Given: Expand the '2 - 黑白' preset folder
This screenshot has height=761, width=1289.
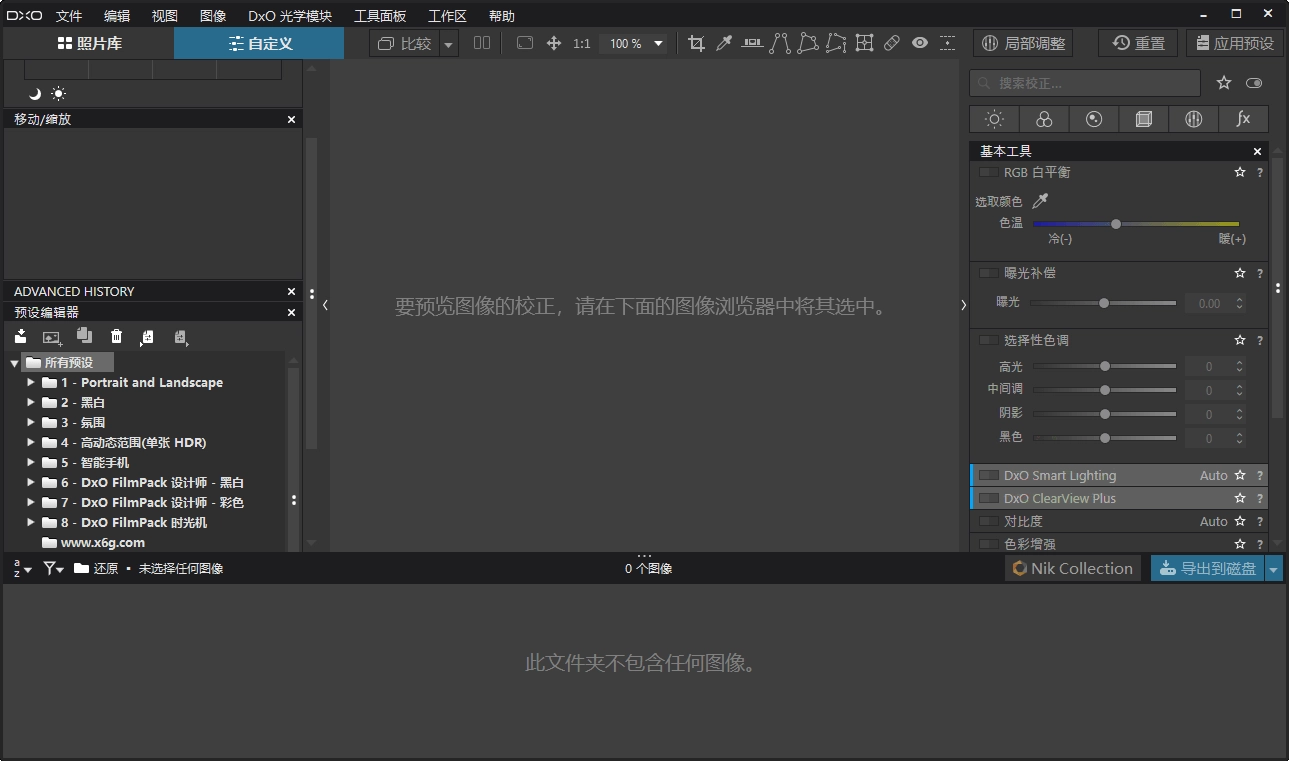Looking at the screenshot, I should point(31,402).
